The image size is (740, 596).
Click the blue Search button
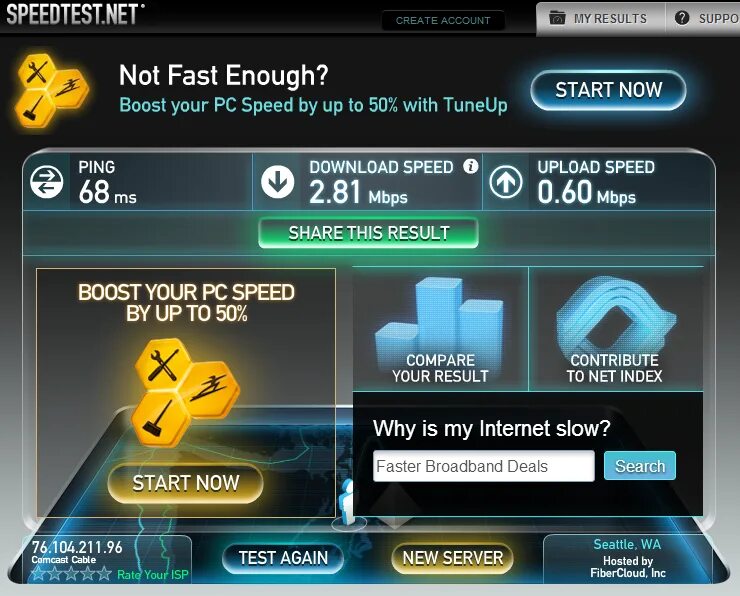pyautogui.click(x=640, y=466)
